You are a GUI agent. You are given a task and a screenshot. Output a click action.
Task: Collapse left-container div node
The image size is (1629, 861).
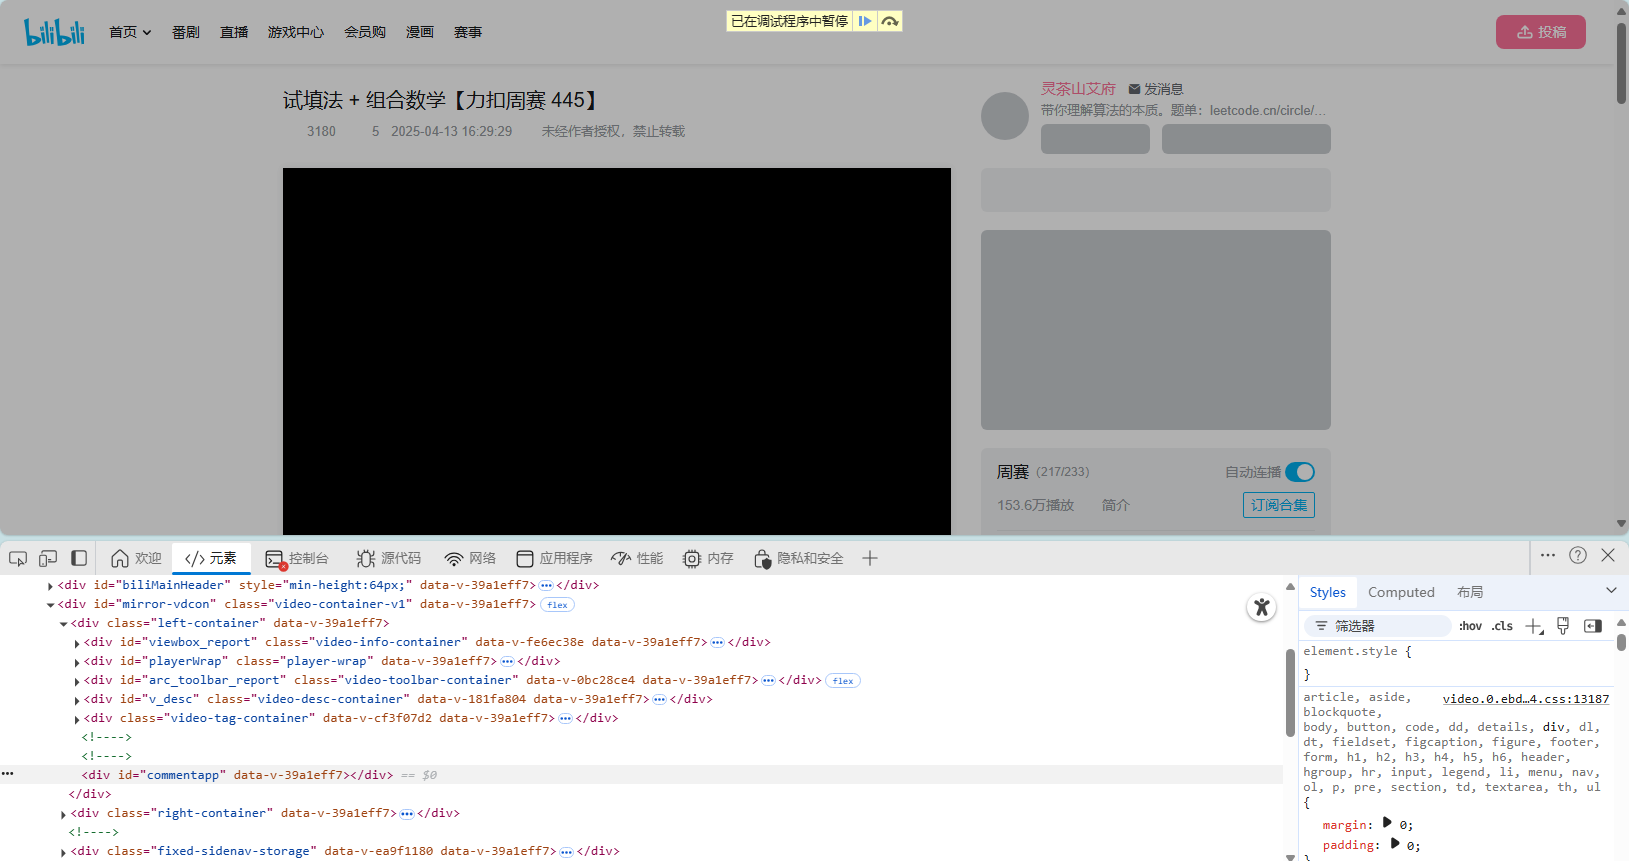(x=63, y=624)
